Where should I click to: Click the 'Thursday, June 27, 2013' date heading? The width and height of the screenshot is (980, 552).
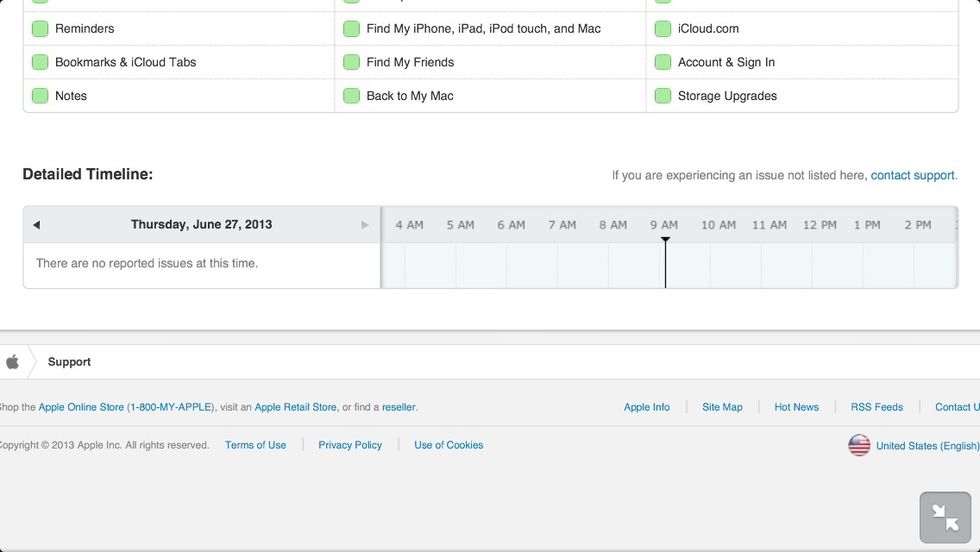coord(201,224)
